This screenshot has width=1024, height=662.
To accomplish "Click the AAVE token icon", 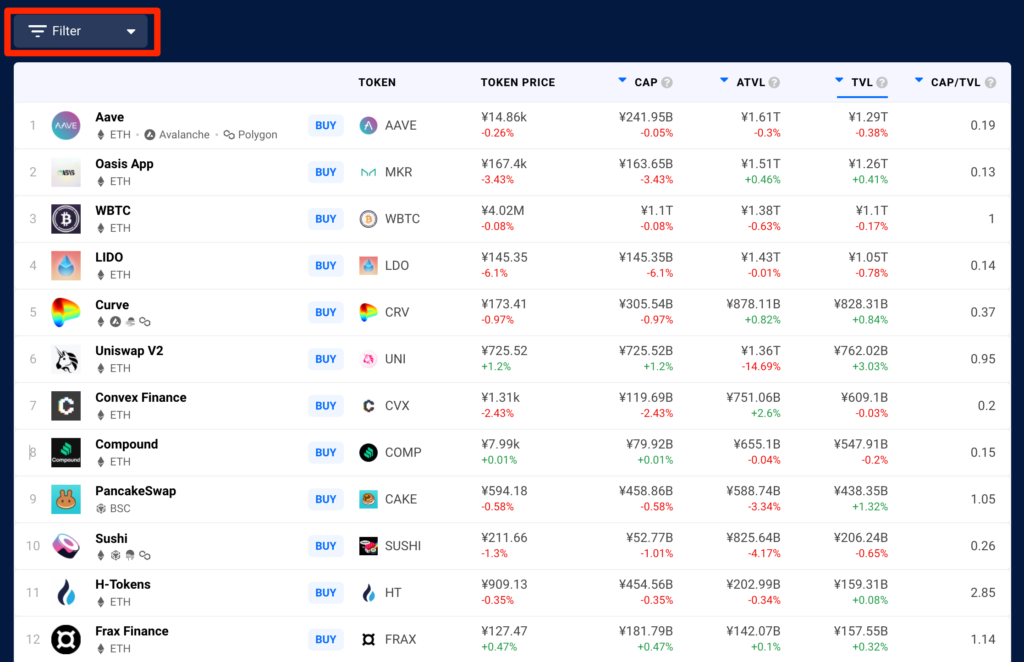I will pos(368,125).
